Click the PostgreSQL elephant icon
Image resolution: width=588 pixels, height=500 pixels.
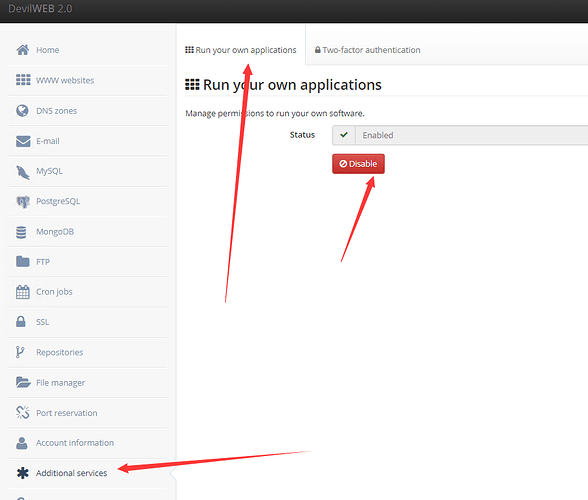(23, 202)
